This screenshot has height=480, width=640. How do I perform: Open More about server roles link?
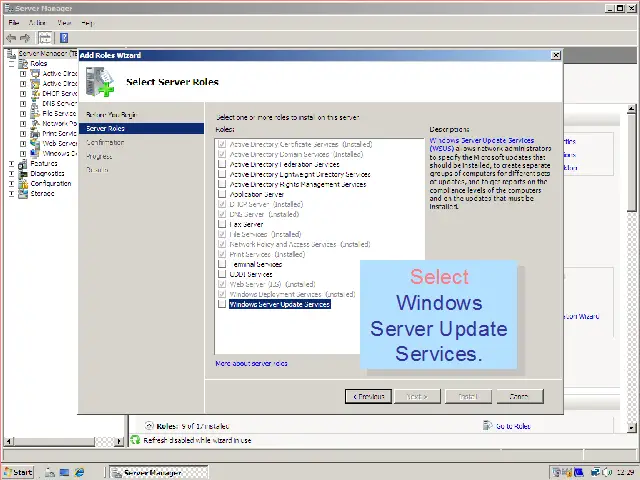[x=251, y=363]
